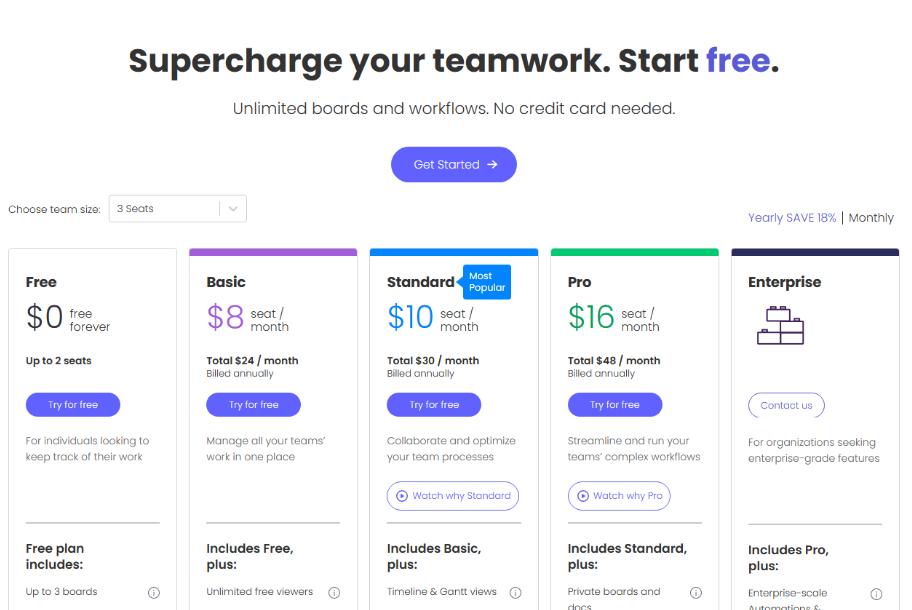
Task: Click Try for free under Free plan
Action: click(73, 405)
